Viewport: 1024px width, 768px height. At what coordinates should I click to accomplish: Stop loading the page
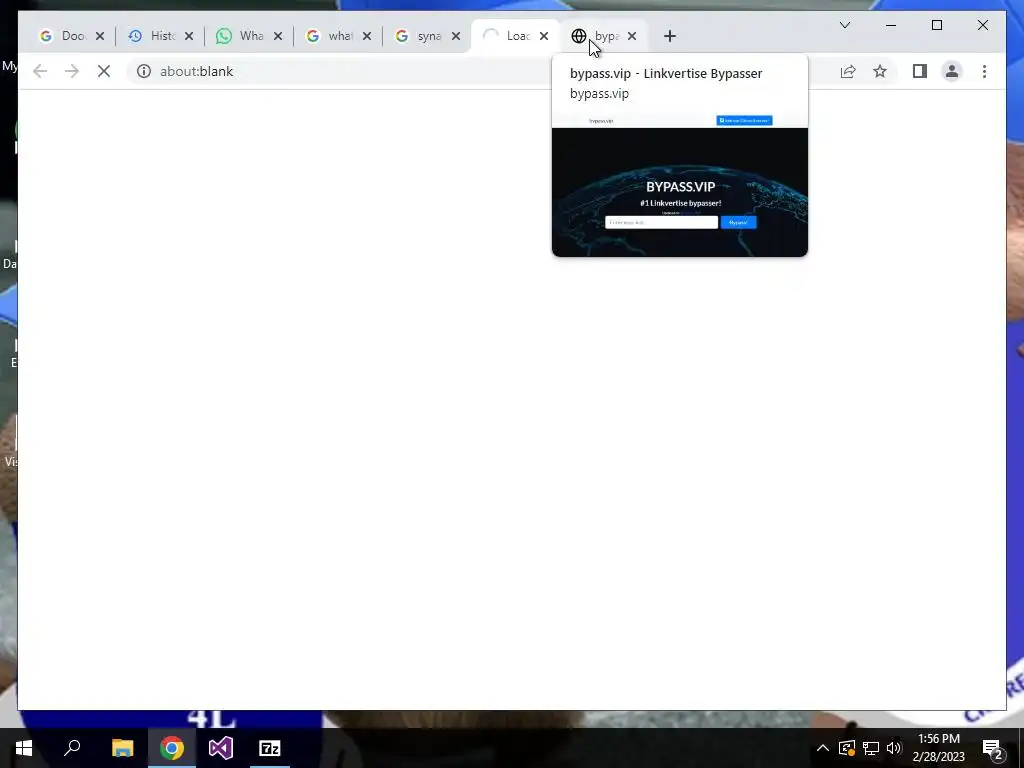(x=104, y=71)
